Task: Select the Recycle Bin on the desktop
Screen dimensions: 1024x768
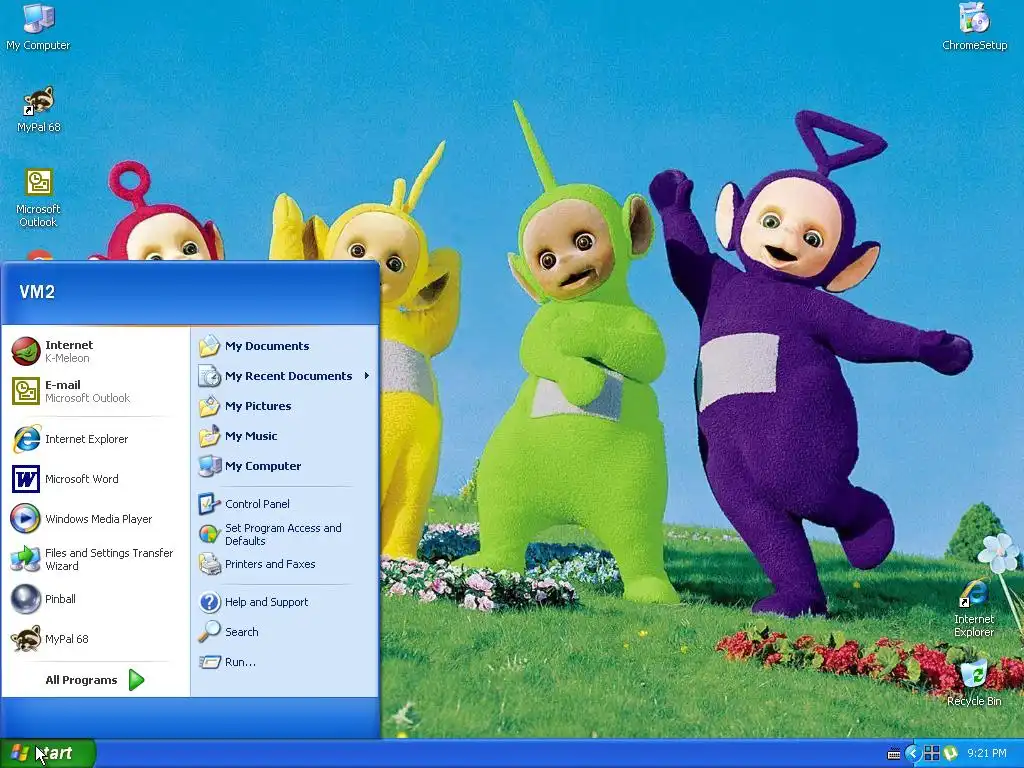Action: pos(974,683)
